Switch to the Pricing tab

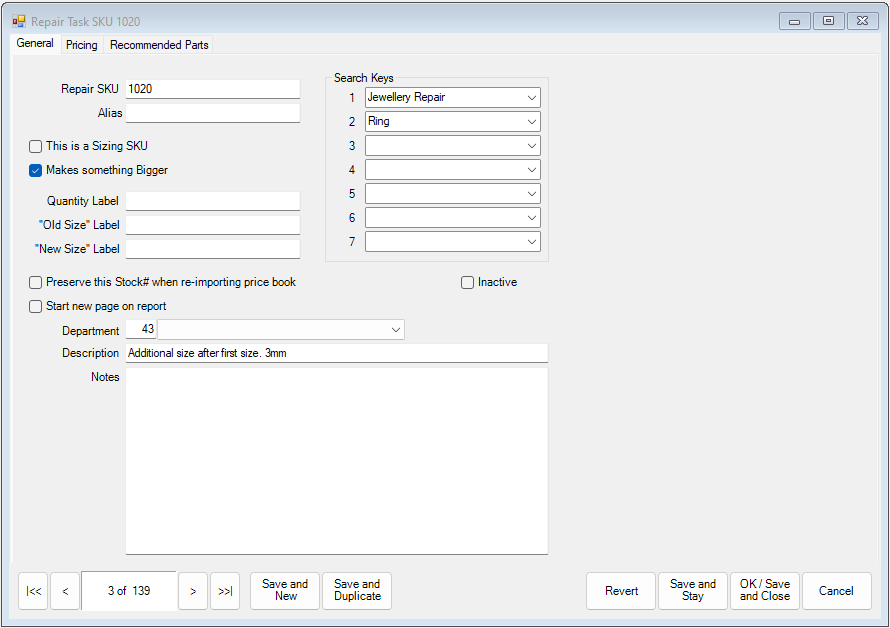point(81,44)
